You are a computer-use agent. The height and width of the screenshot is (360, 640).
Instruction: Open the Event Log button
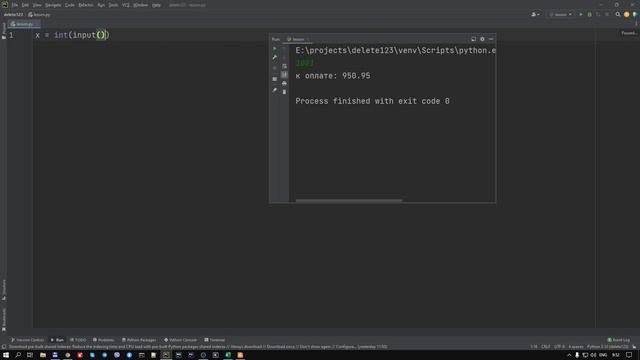pyautogui.click(x=619, y=340)
